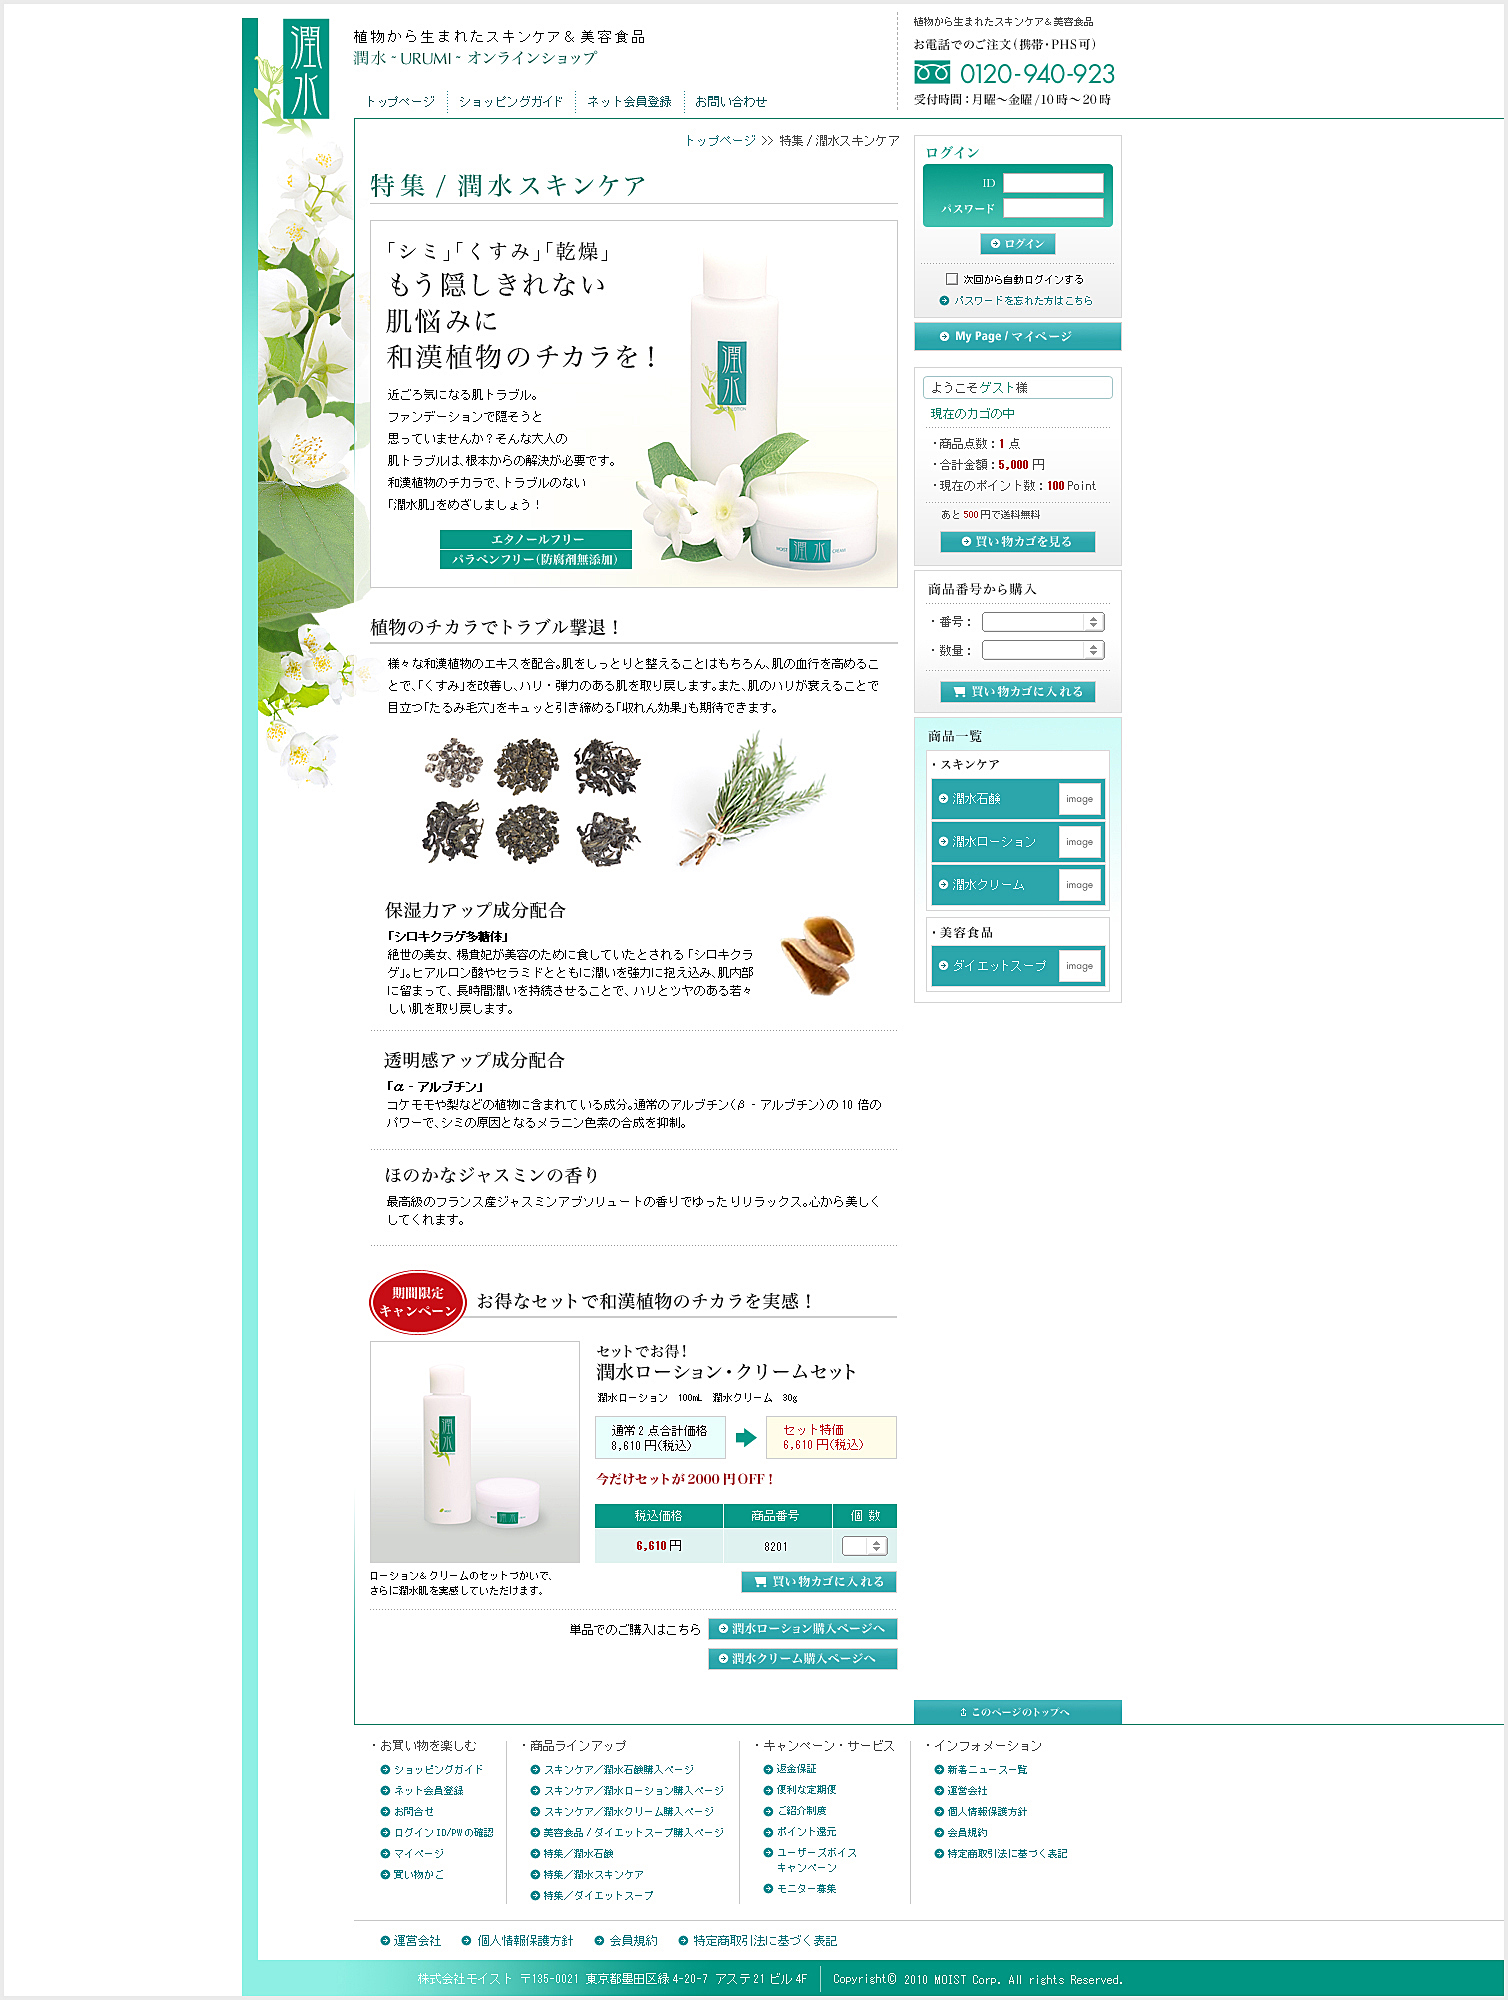Open the 個数 dropdown for item 8201

[865, 1546]
